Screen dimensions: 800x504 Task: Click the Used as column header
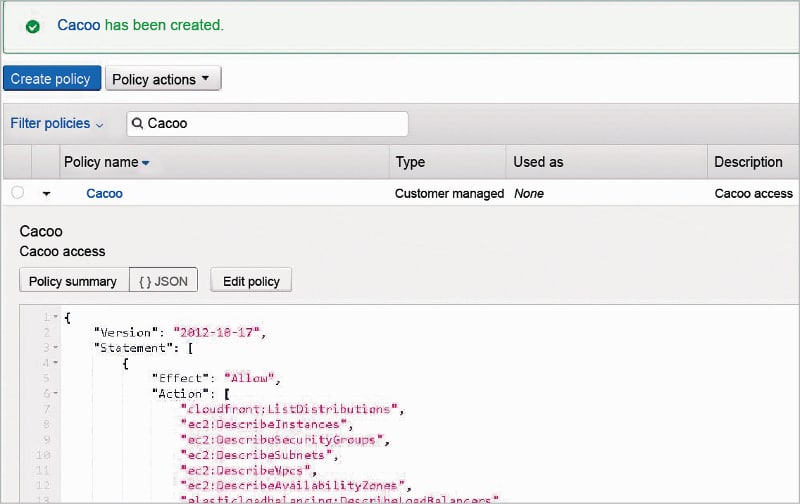[538, 162]
